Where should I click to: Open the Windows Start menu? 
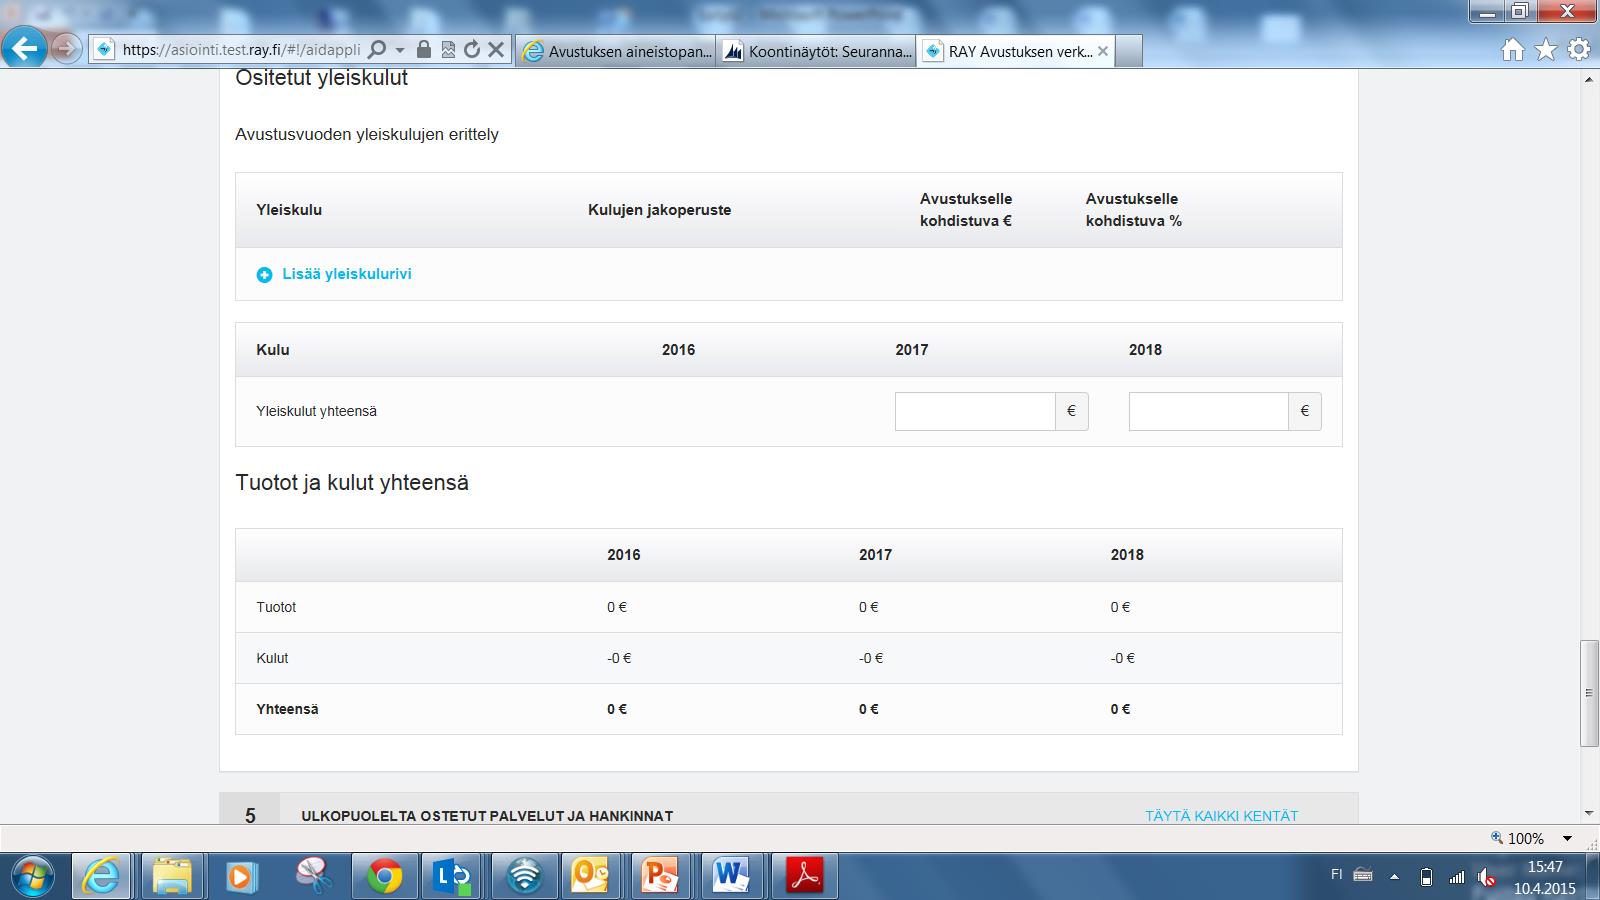32,877
